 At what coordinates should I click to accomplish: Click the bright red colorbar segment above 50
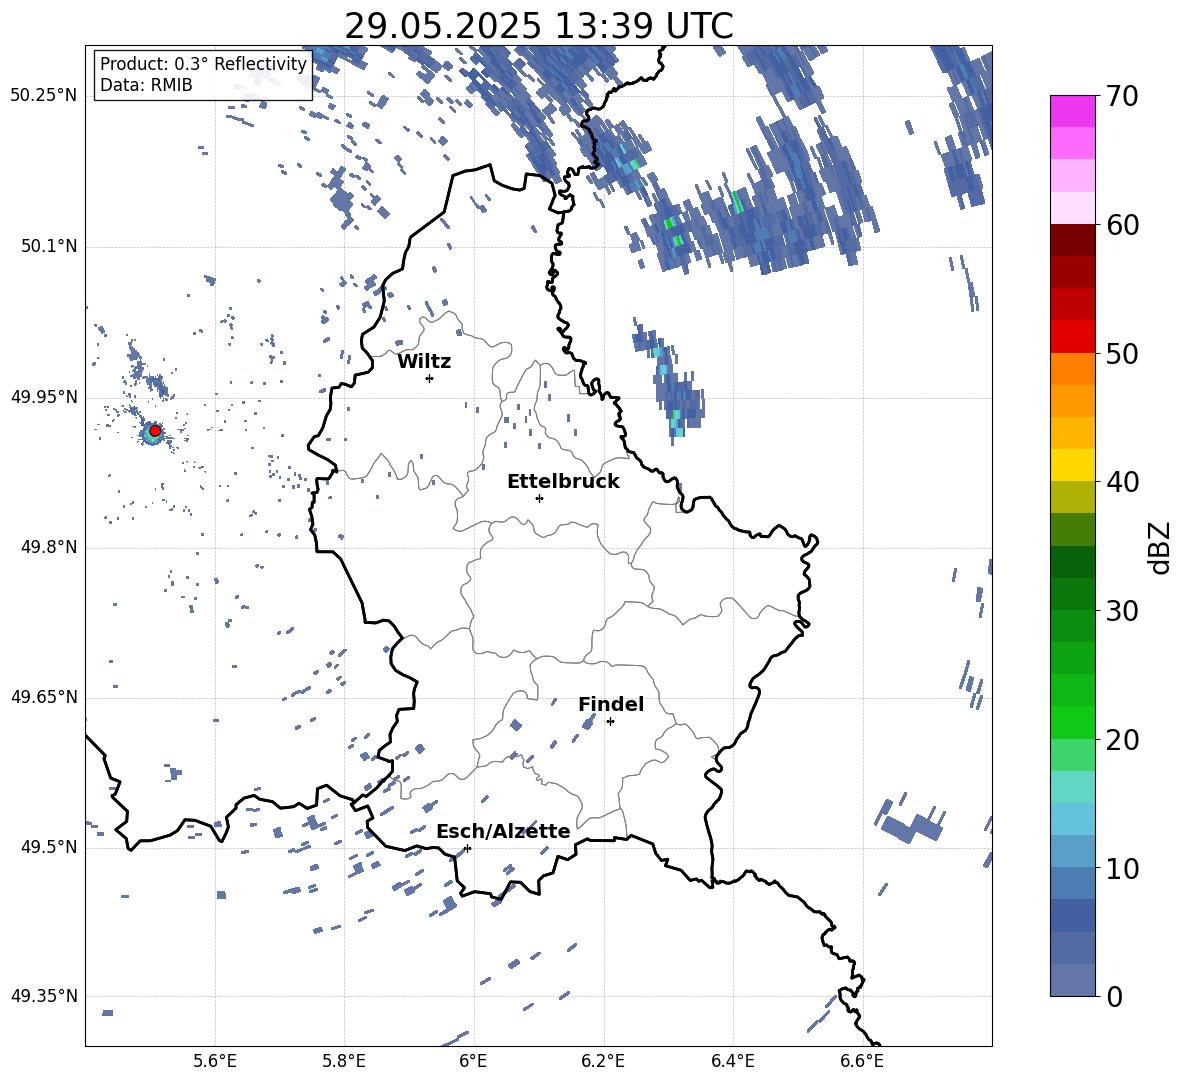coord(1072,337)
